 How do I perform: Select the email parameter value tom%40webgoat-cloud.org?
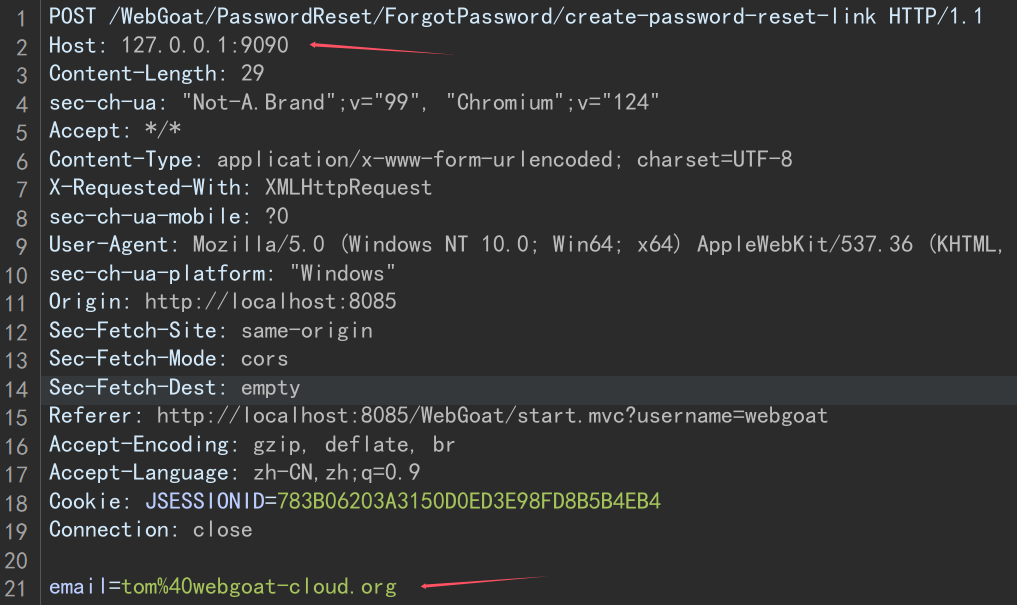[259, 586]
